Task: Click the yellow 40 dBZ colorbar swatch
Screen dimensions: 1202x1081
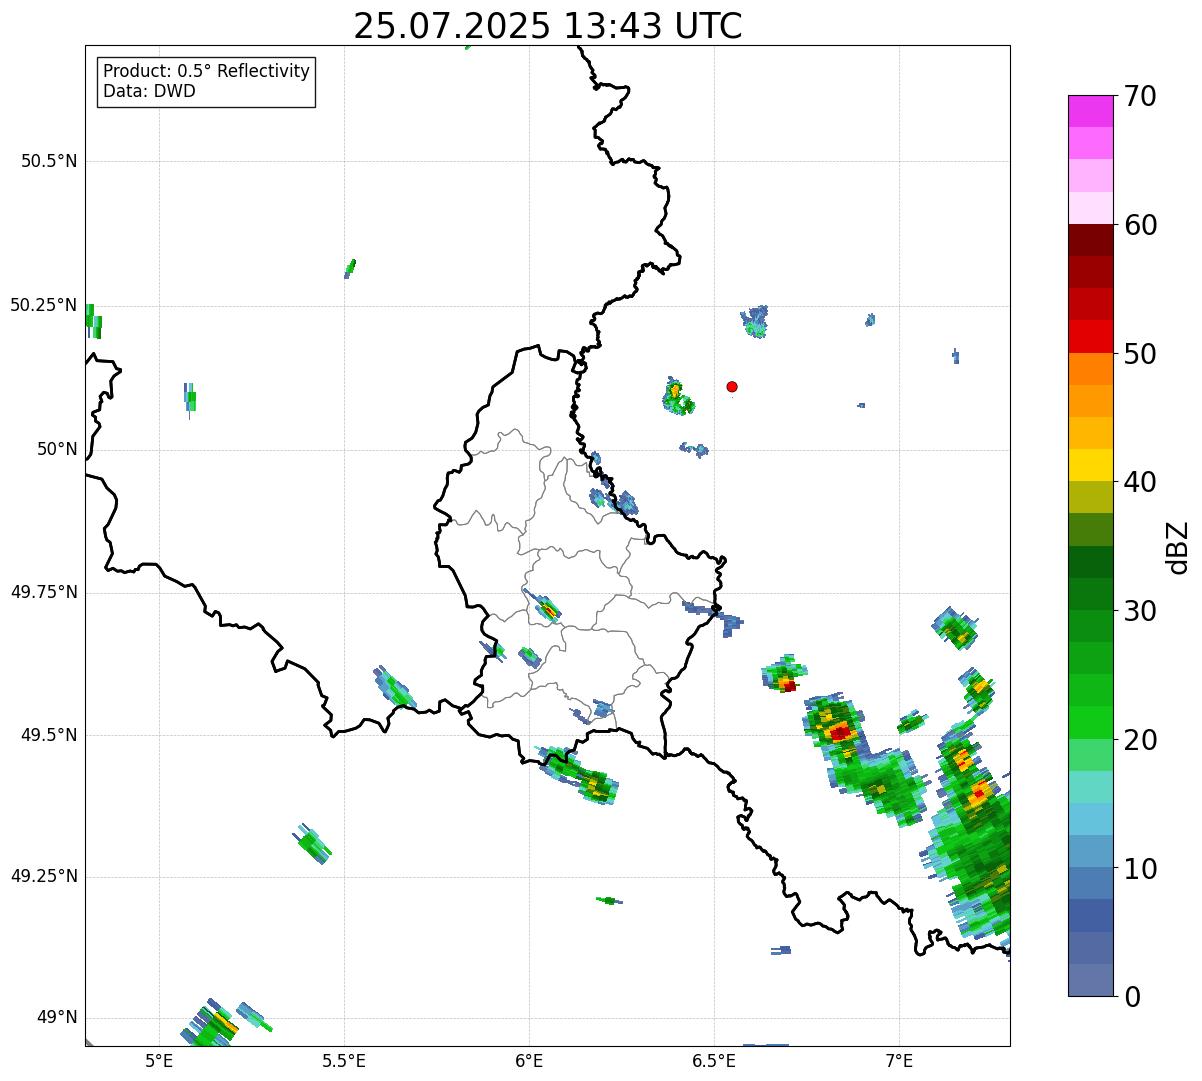Action: [x=1091, y=465]
